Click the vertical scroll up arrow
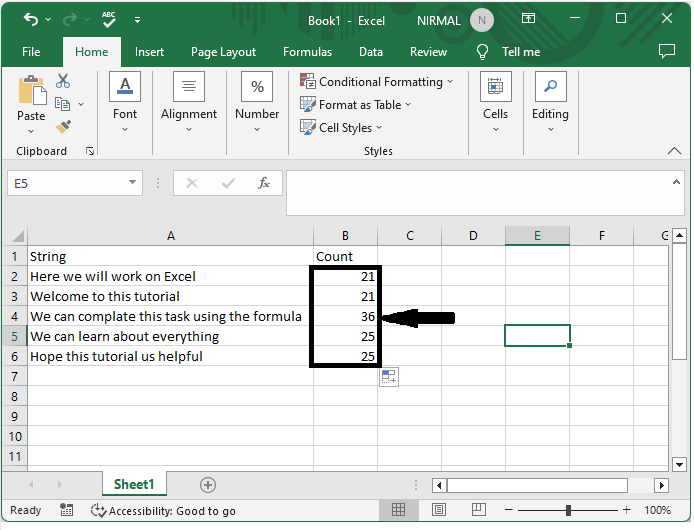Screen dimensions: 694x530 tap(679, 235)
